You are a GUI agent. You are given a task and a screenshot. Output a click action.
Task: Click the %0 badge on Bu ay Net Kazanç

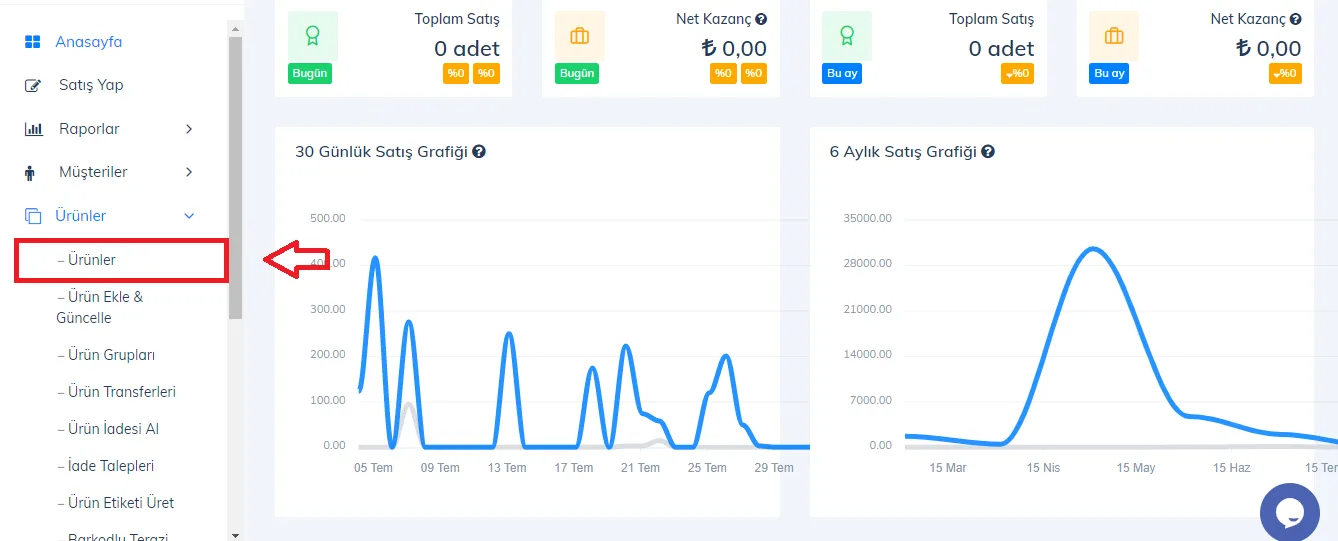[x=1285, y=74]
